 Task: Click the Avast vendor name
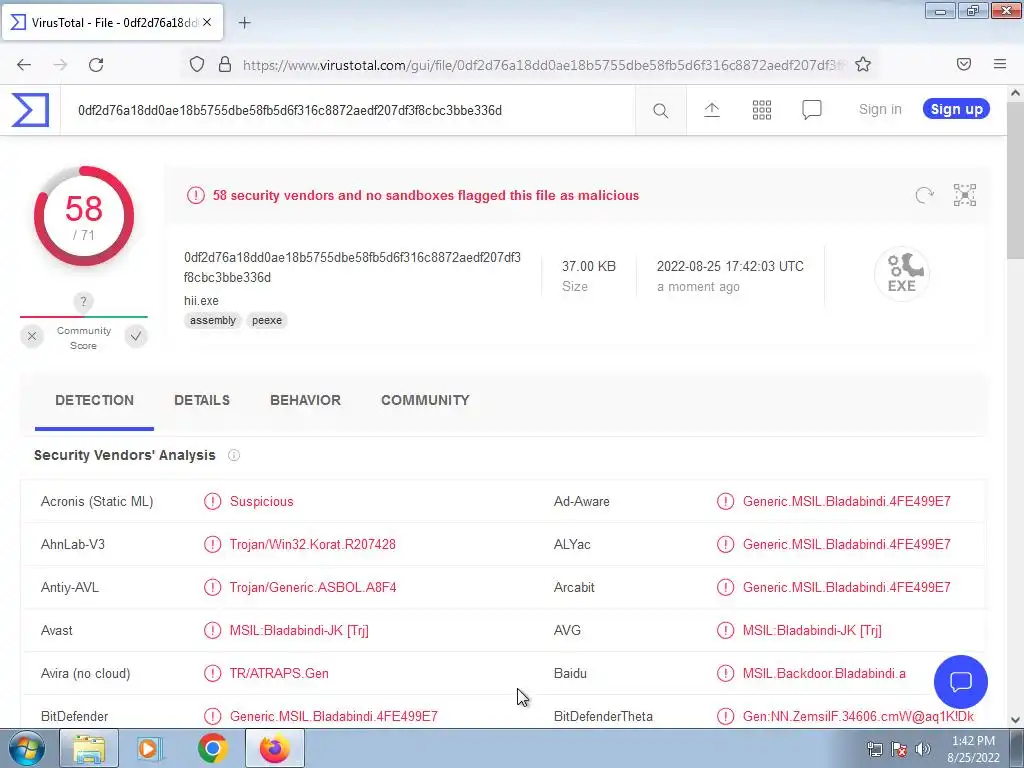point(57,631)
